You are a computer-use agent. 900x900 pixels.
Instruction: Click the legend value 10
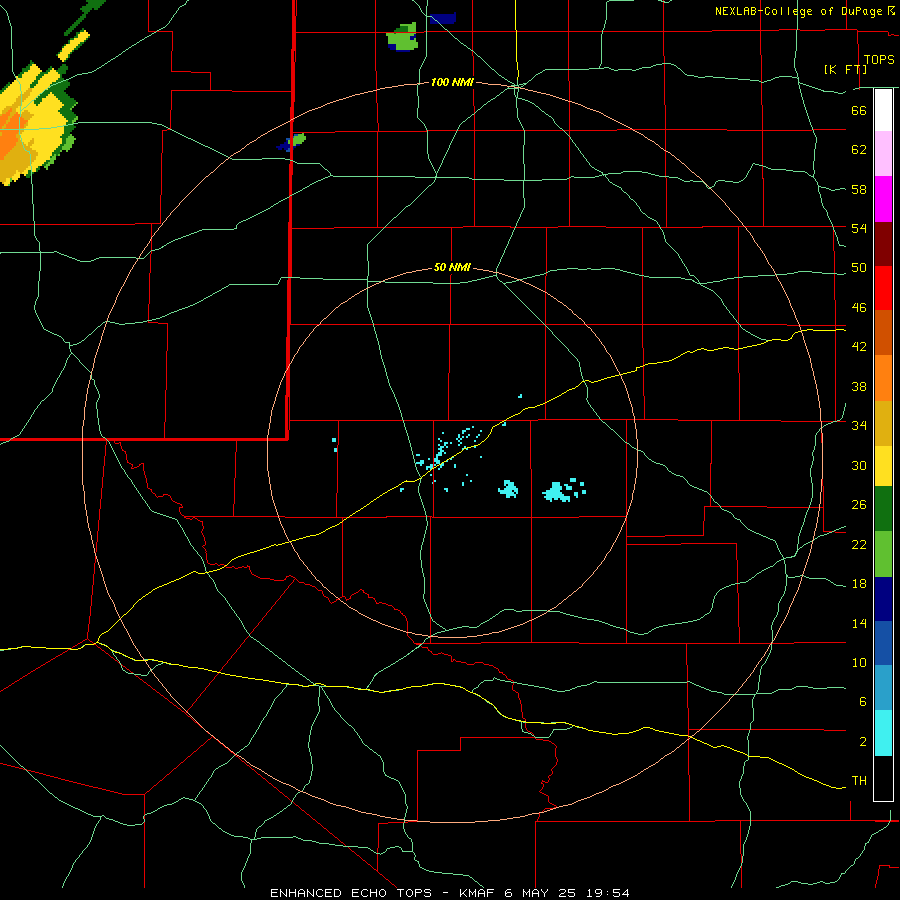[859, 663]
